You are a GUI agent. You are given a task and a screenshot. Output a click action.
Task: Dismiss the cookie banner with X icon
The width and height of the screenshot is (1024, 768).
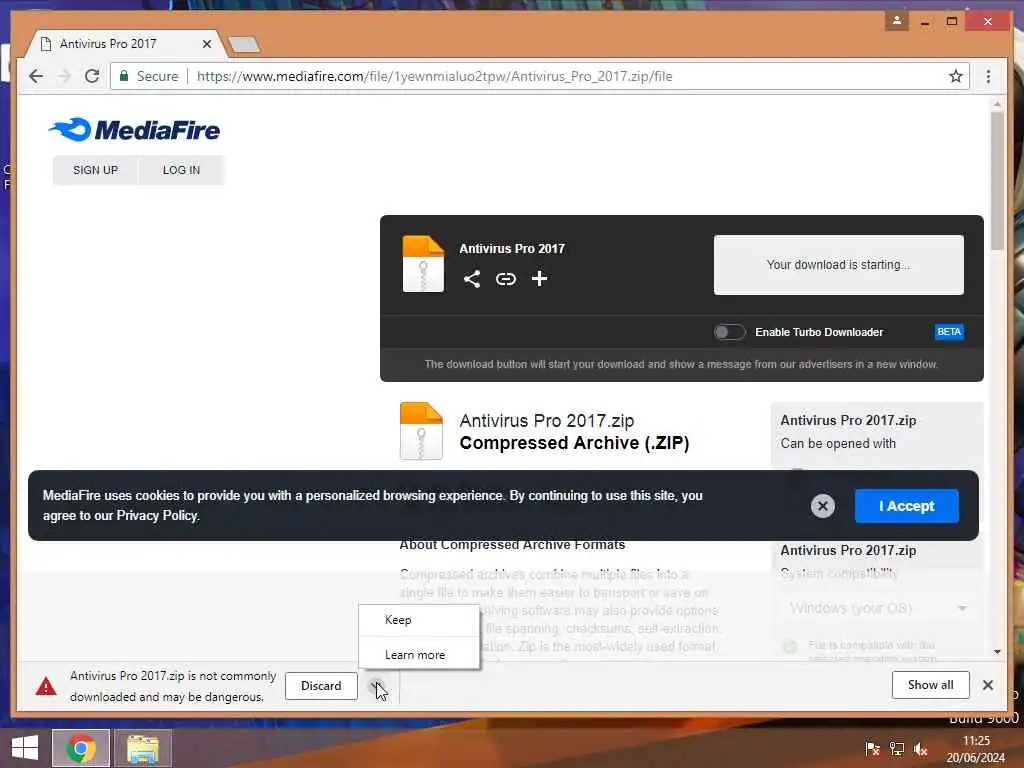823,505
